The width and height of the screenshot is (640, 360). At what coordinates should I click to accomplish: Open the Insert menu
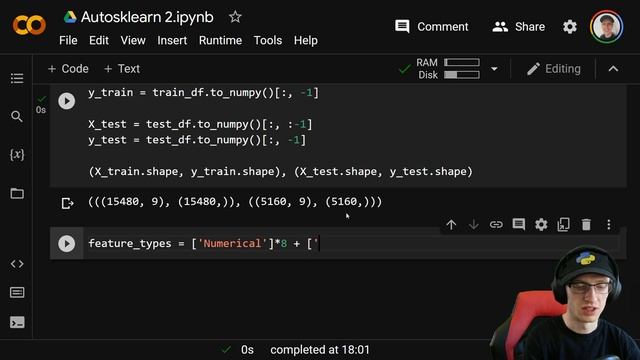[x=172, y=40]
